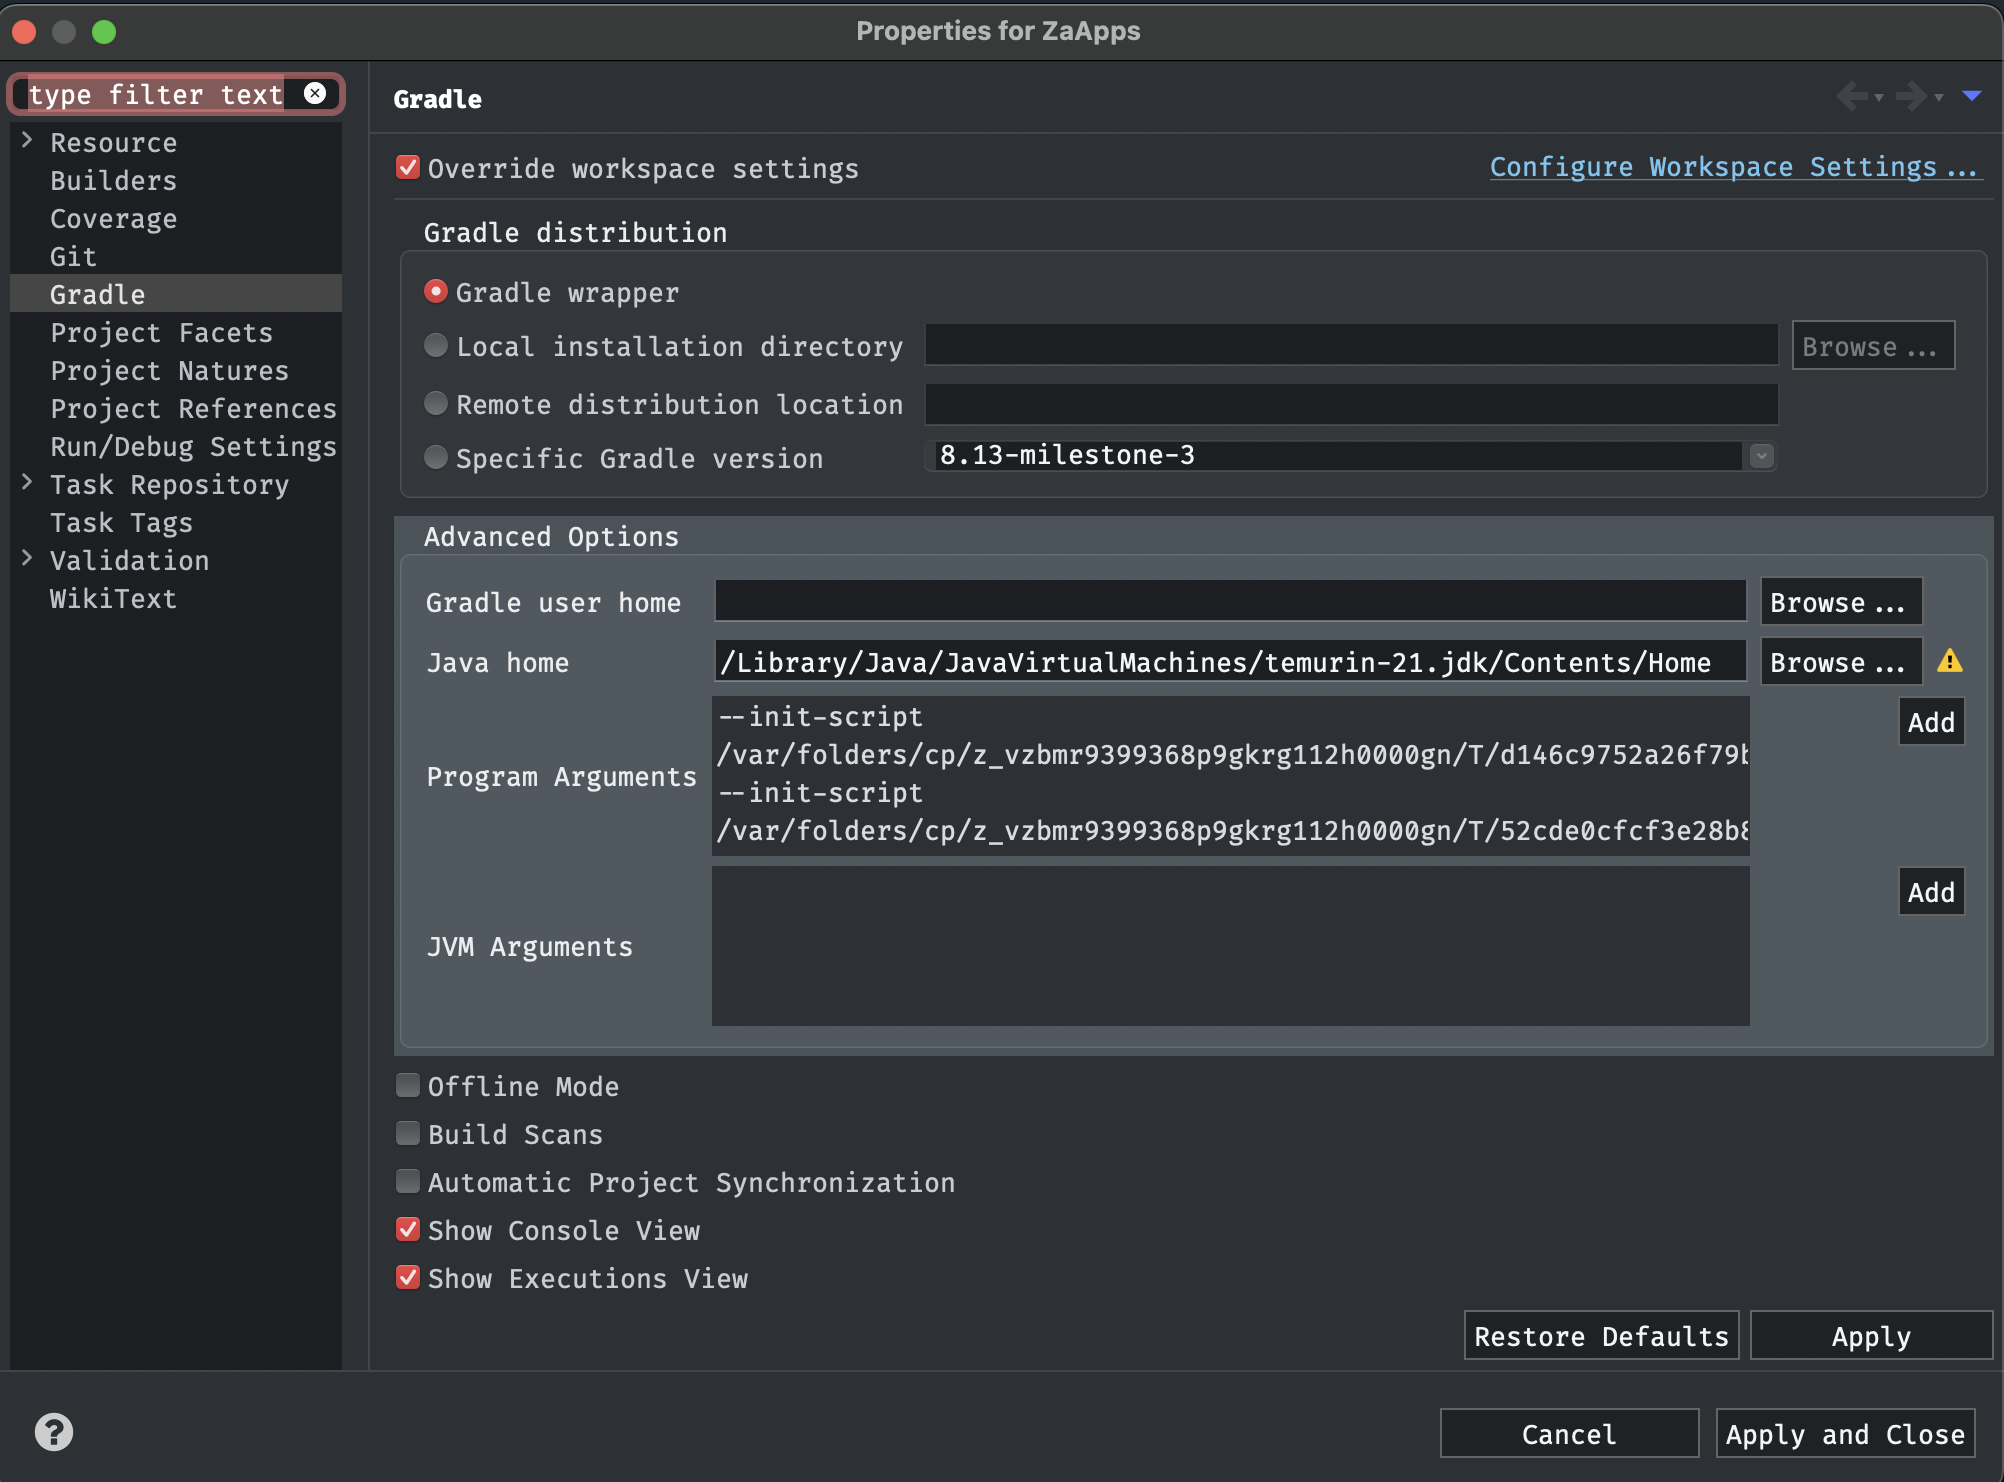This screenshot has width=2004, height=1482.
Task: Select Project Facets in sidebar
Action: (x=161, y=333)
